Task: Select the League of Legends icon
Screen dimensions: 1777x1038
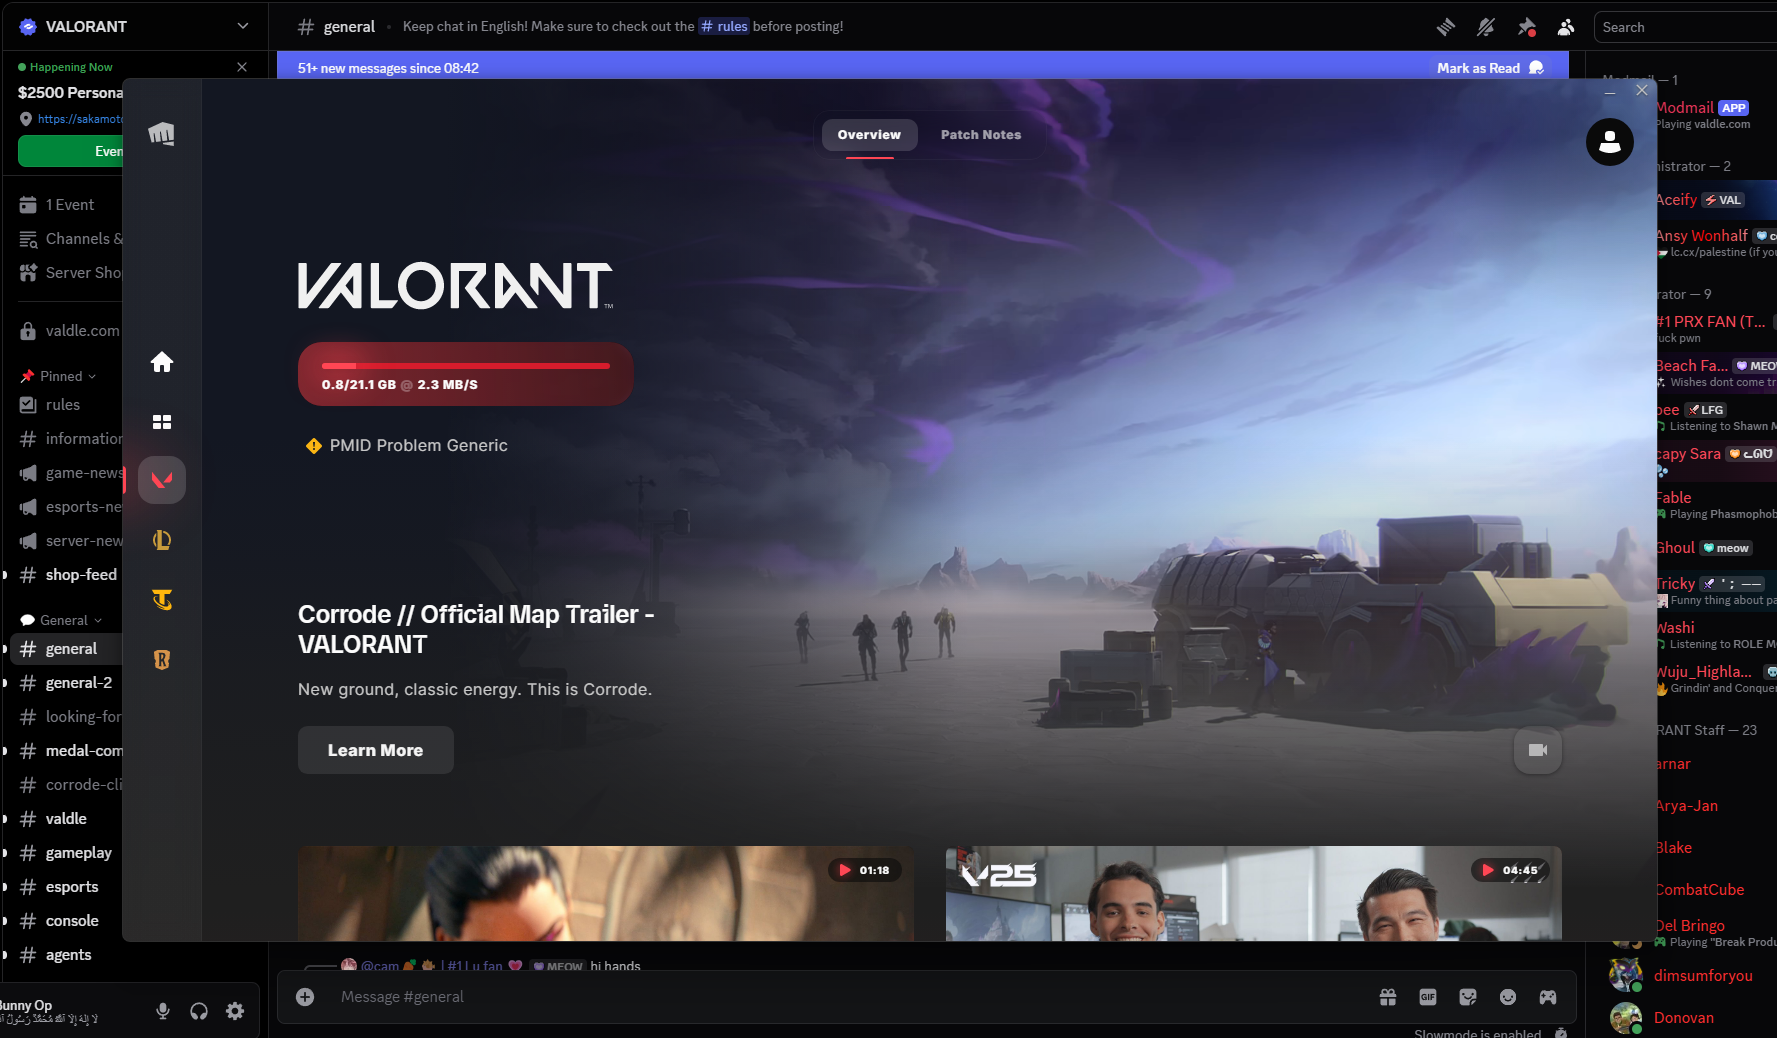Action: 162,540
